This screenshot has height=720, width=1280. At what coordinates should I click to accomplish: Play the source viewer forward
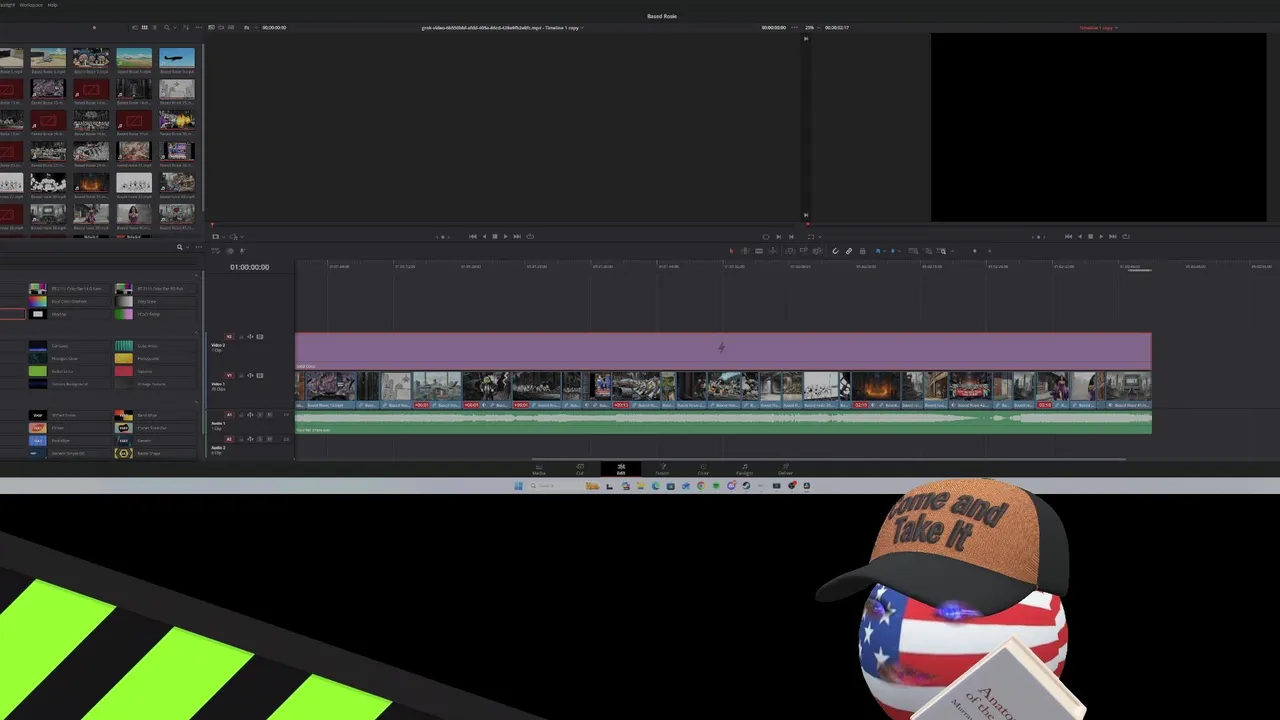506,236
